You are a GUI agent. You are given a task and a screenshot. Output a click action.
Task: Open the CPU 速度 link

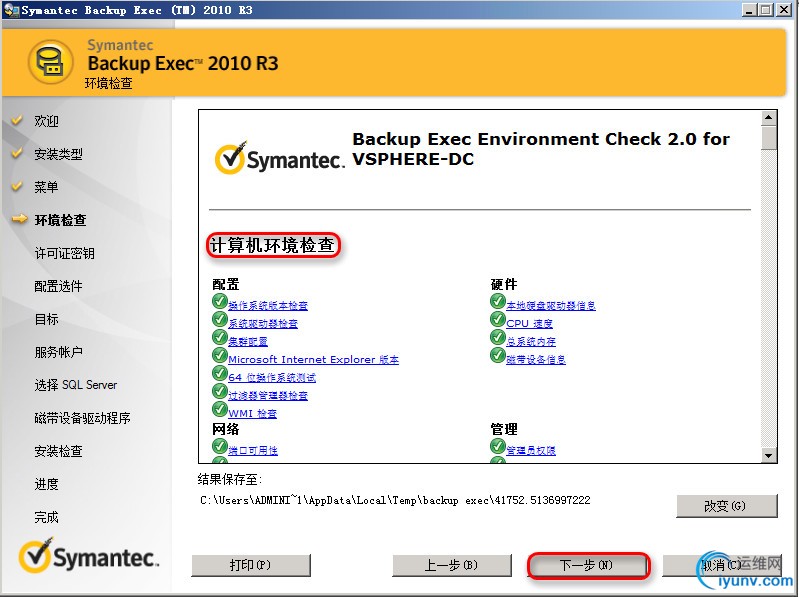click(x=529, y=323)
